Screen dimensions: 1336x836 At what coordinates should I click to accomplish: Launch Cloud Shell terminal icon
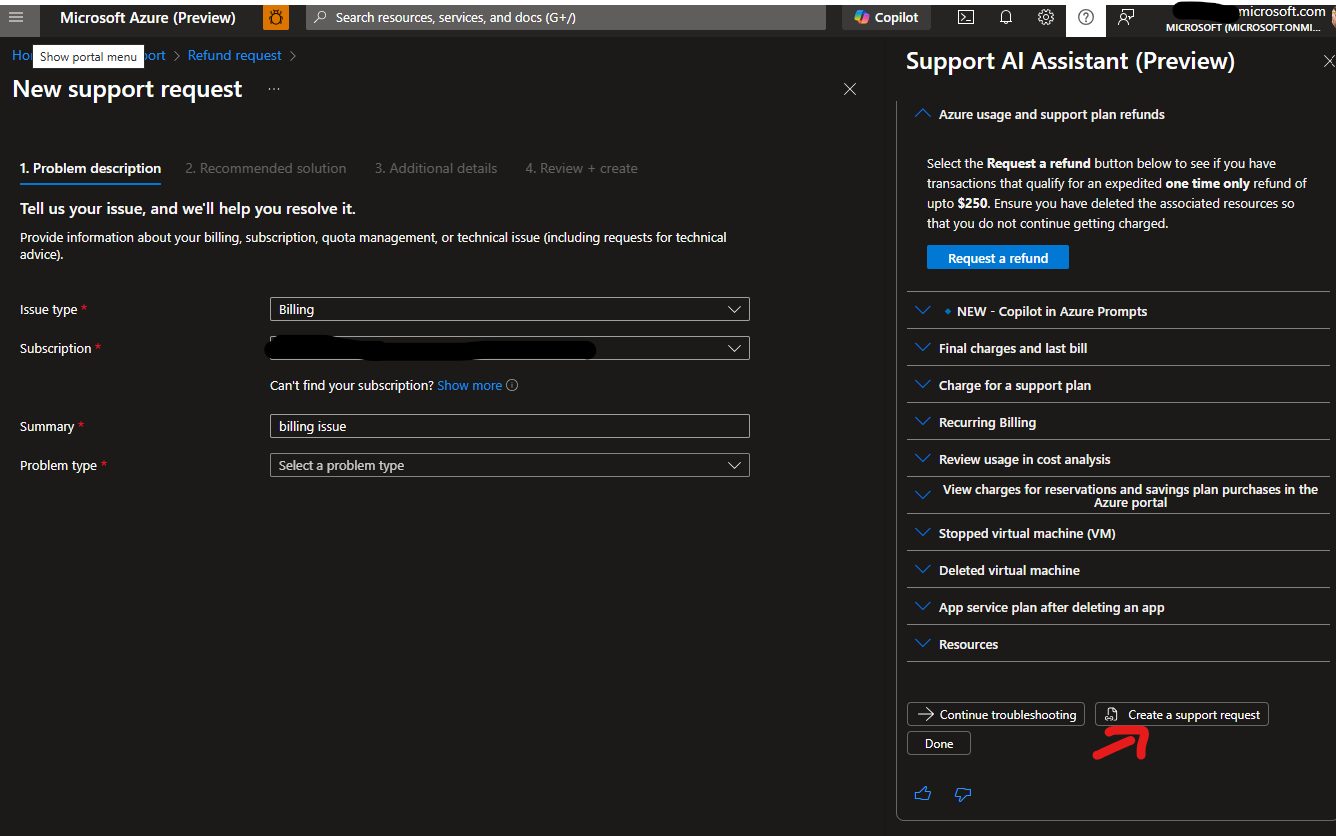point(966,17)
